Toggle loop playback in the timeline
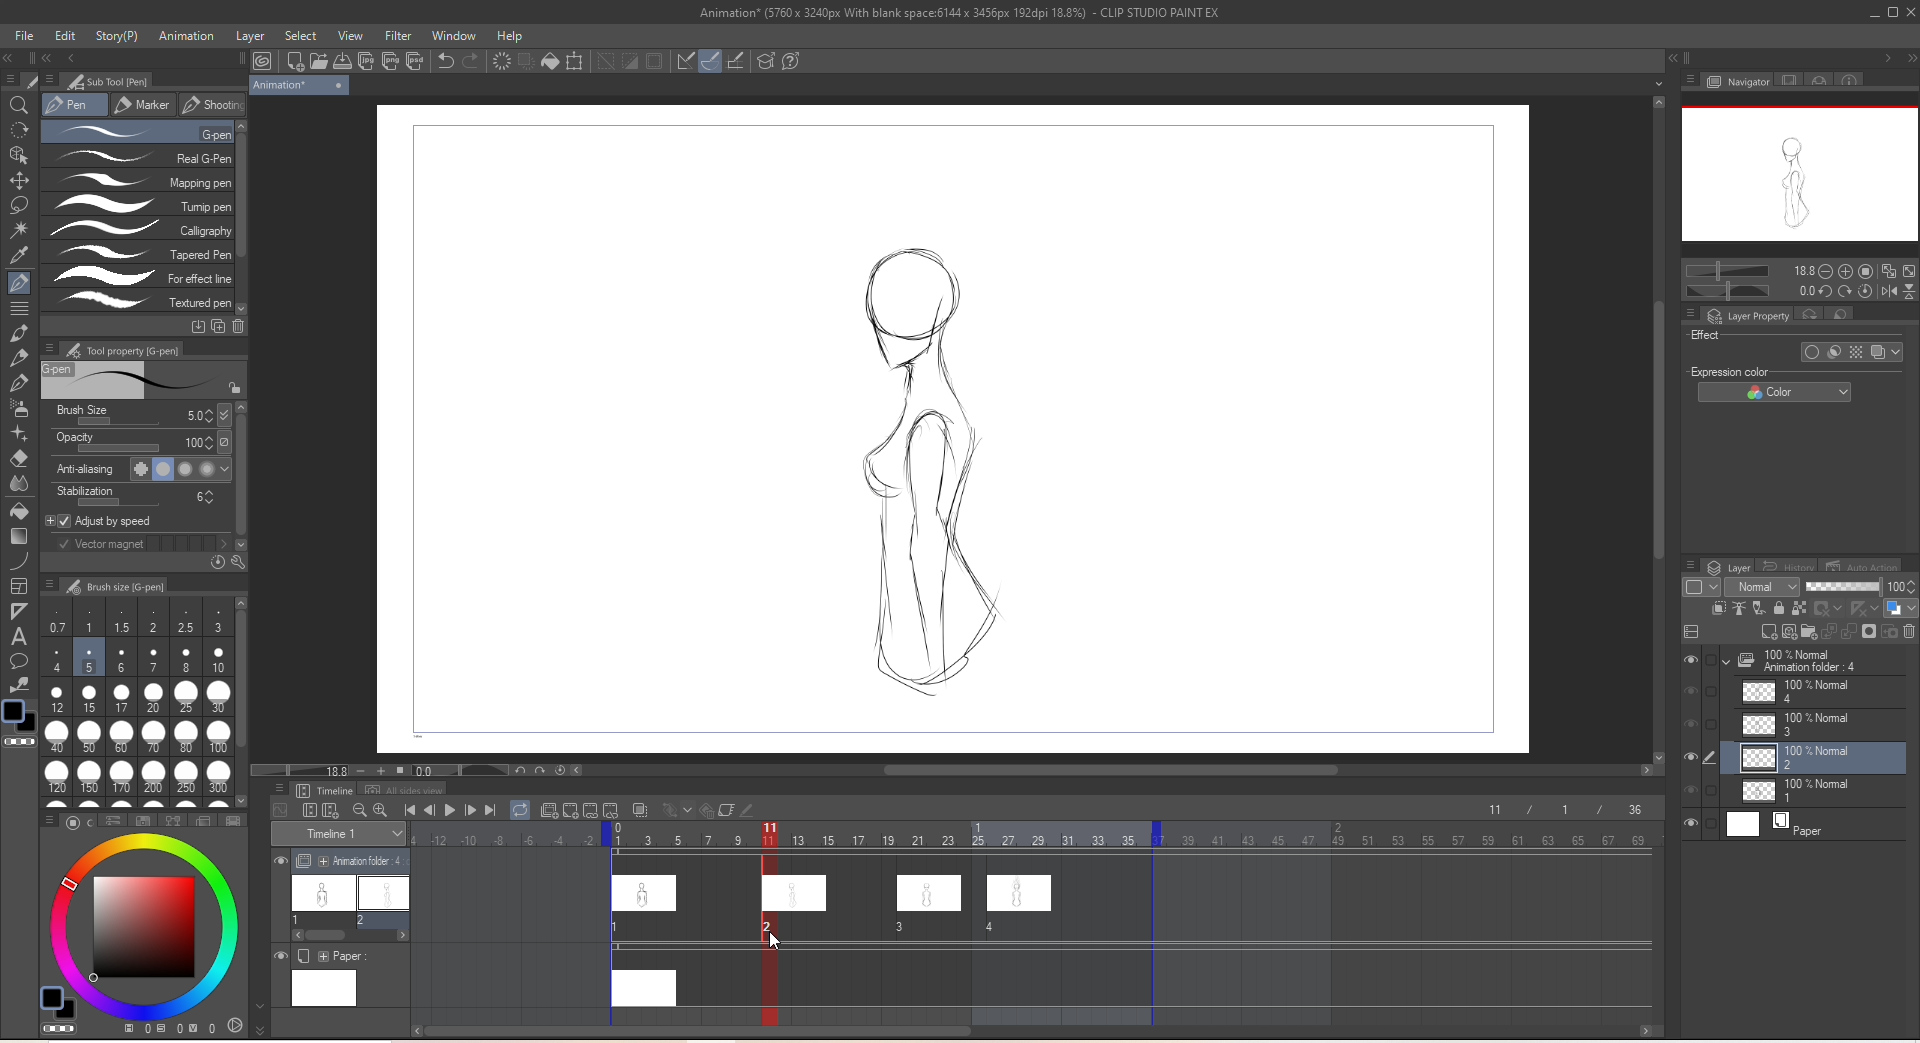 520,811
